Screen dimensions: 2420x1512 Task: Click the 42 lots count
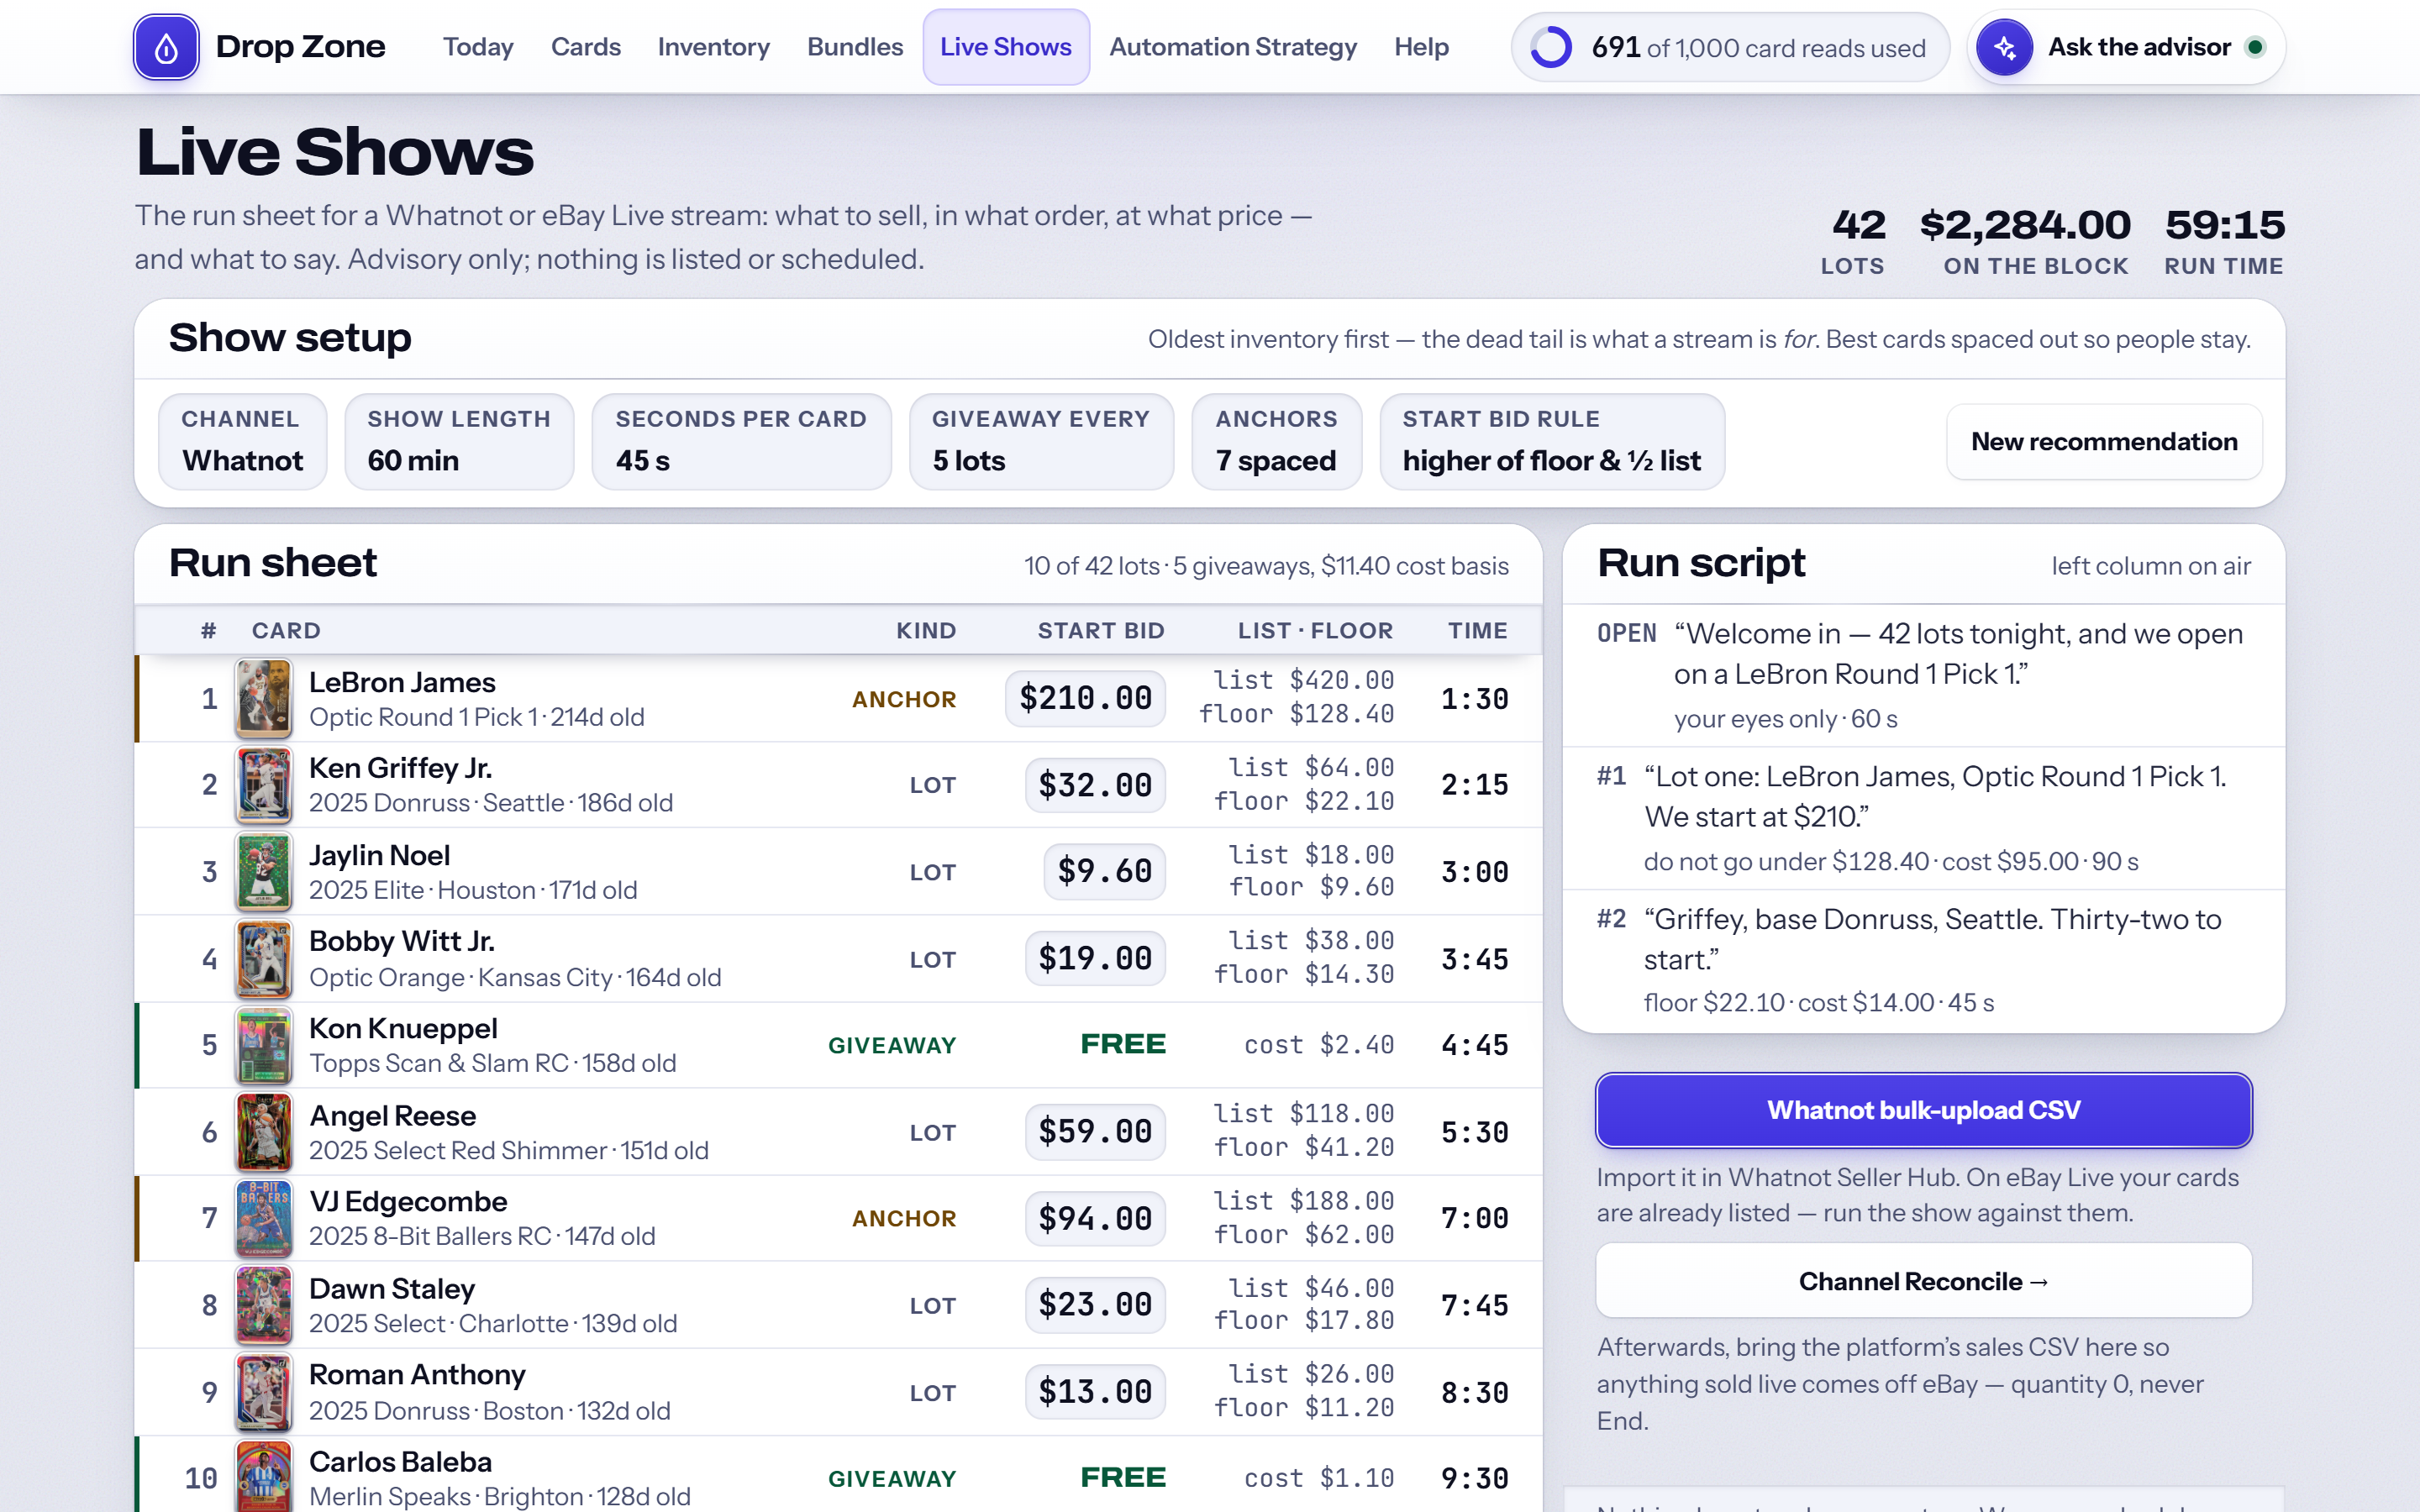1859,225
